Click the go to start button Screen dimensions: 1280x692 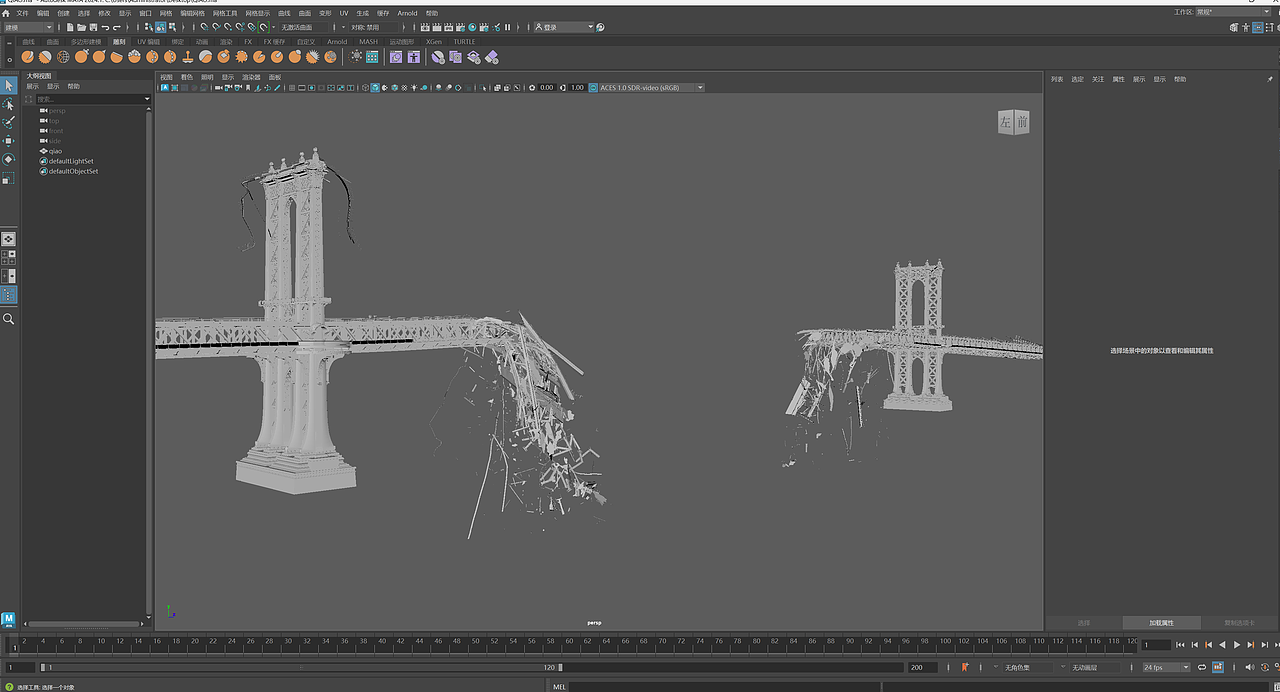pos(1180,645)
